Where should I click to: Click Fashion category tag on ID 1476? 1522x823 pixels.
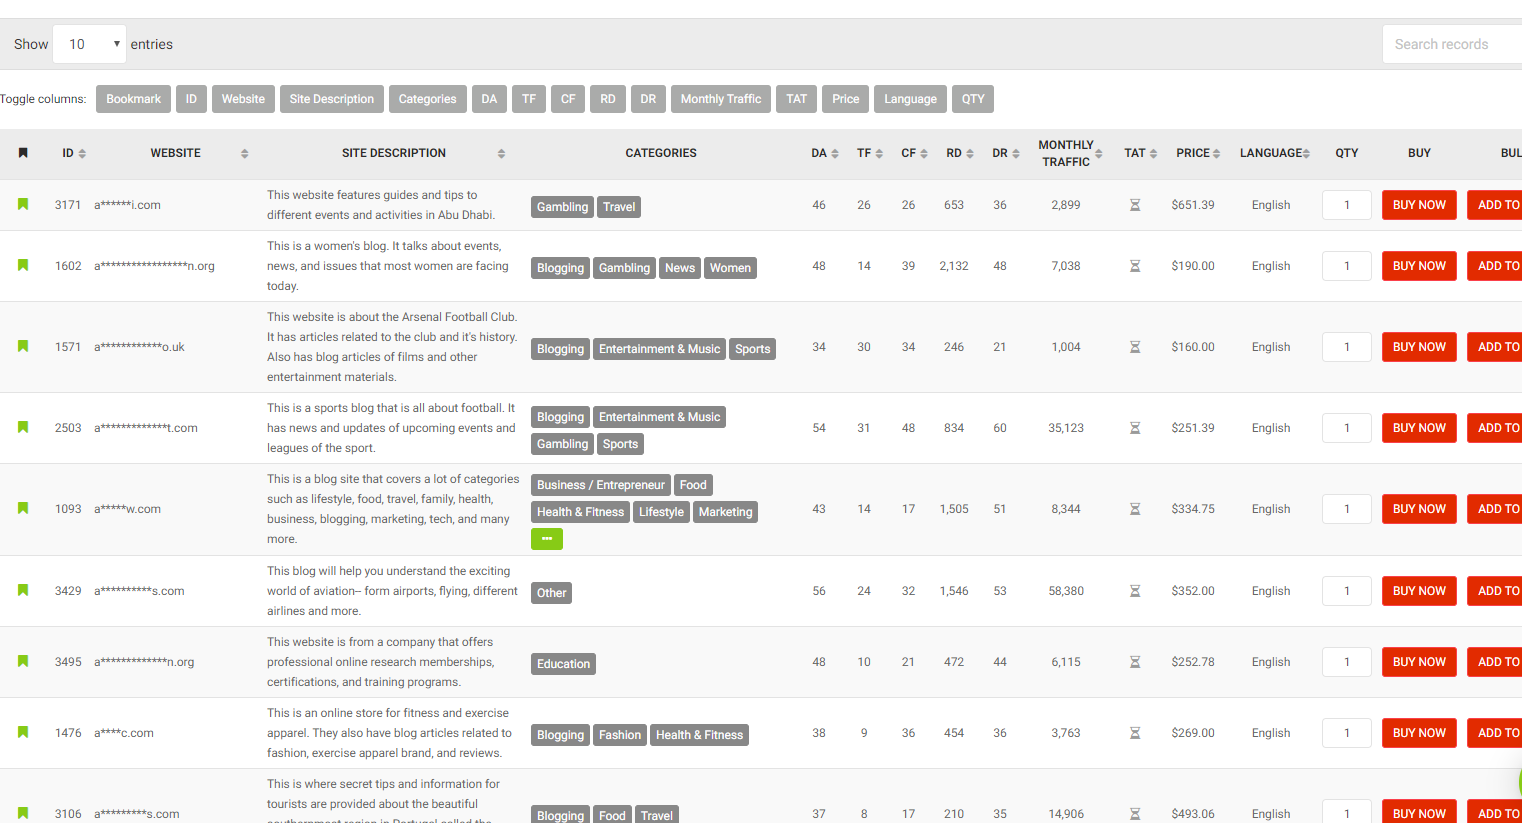[620, 735]
